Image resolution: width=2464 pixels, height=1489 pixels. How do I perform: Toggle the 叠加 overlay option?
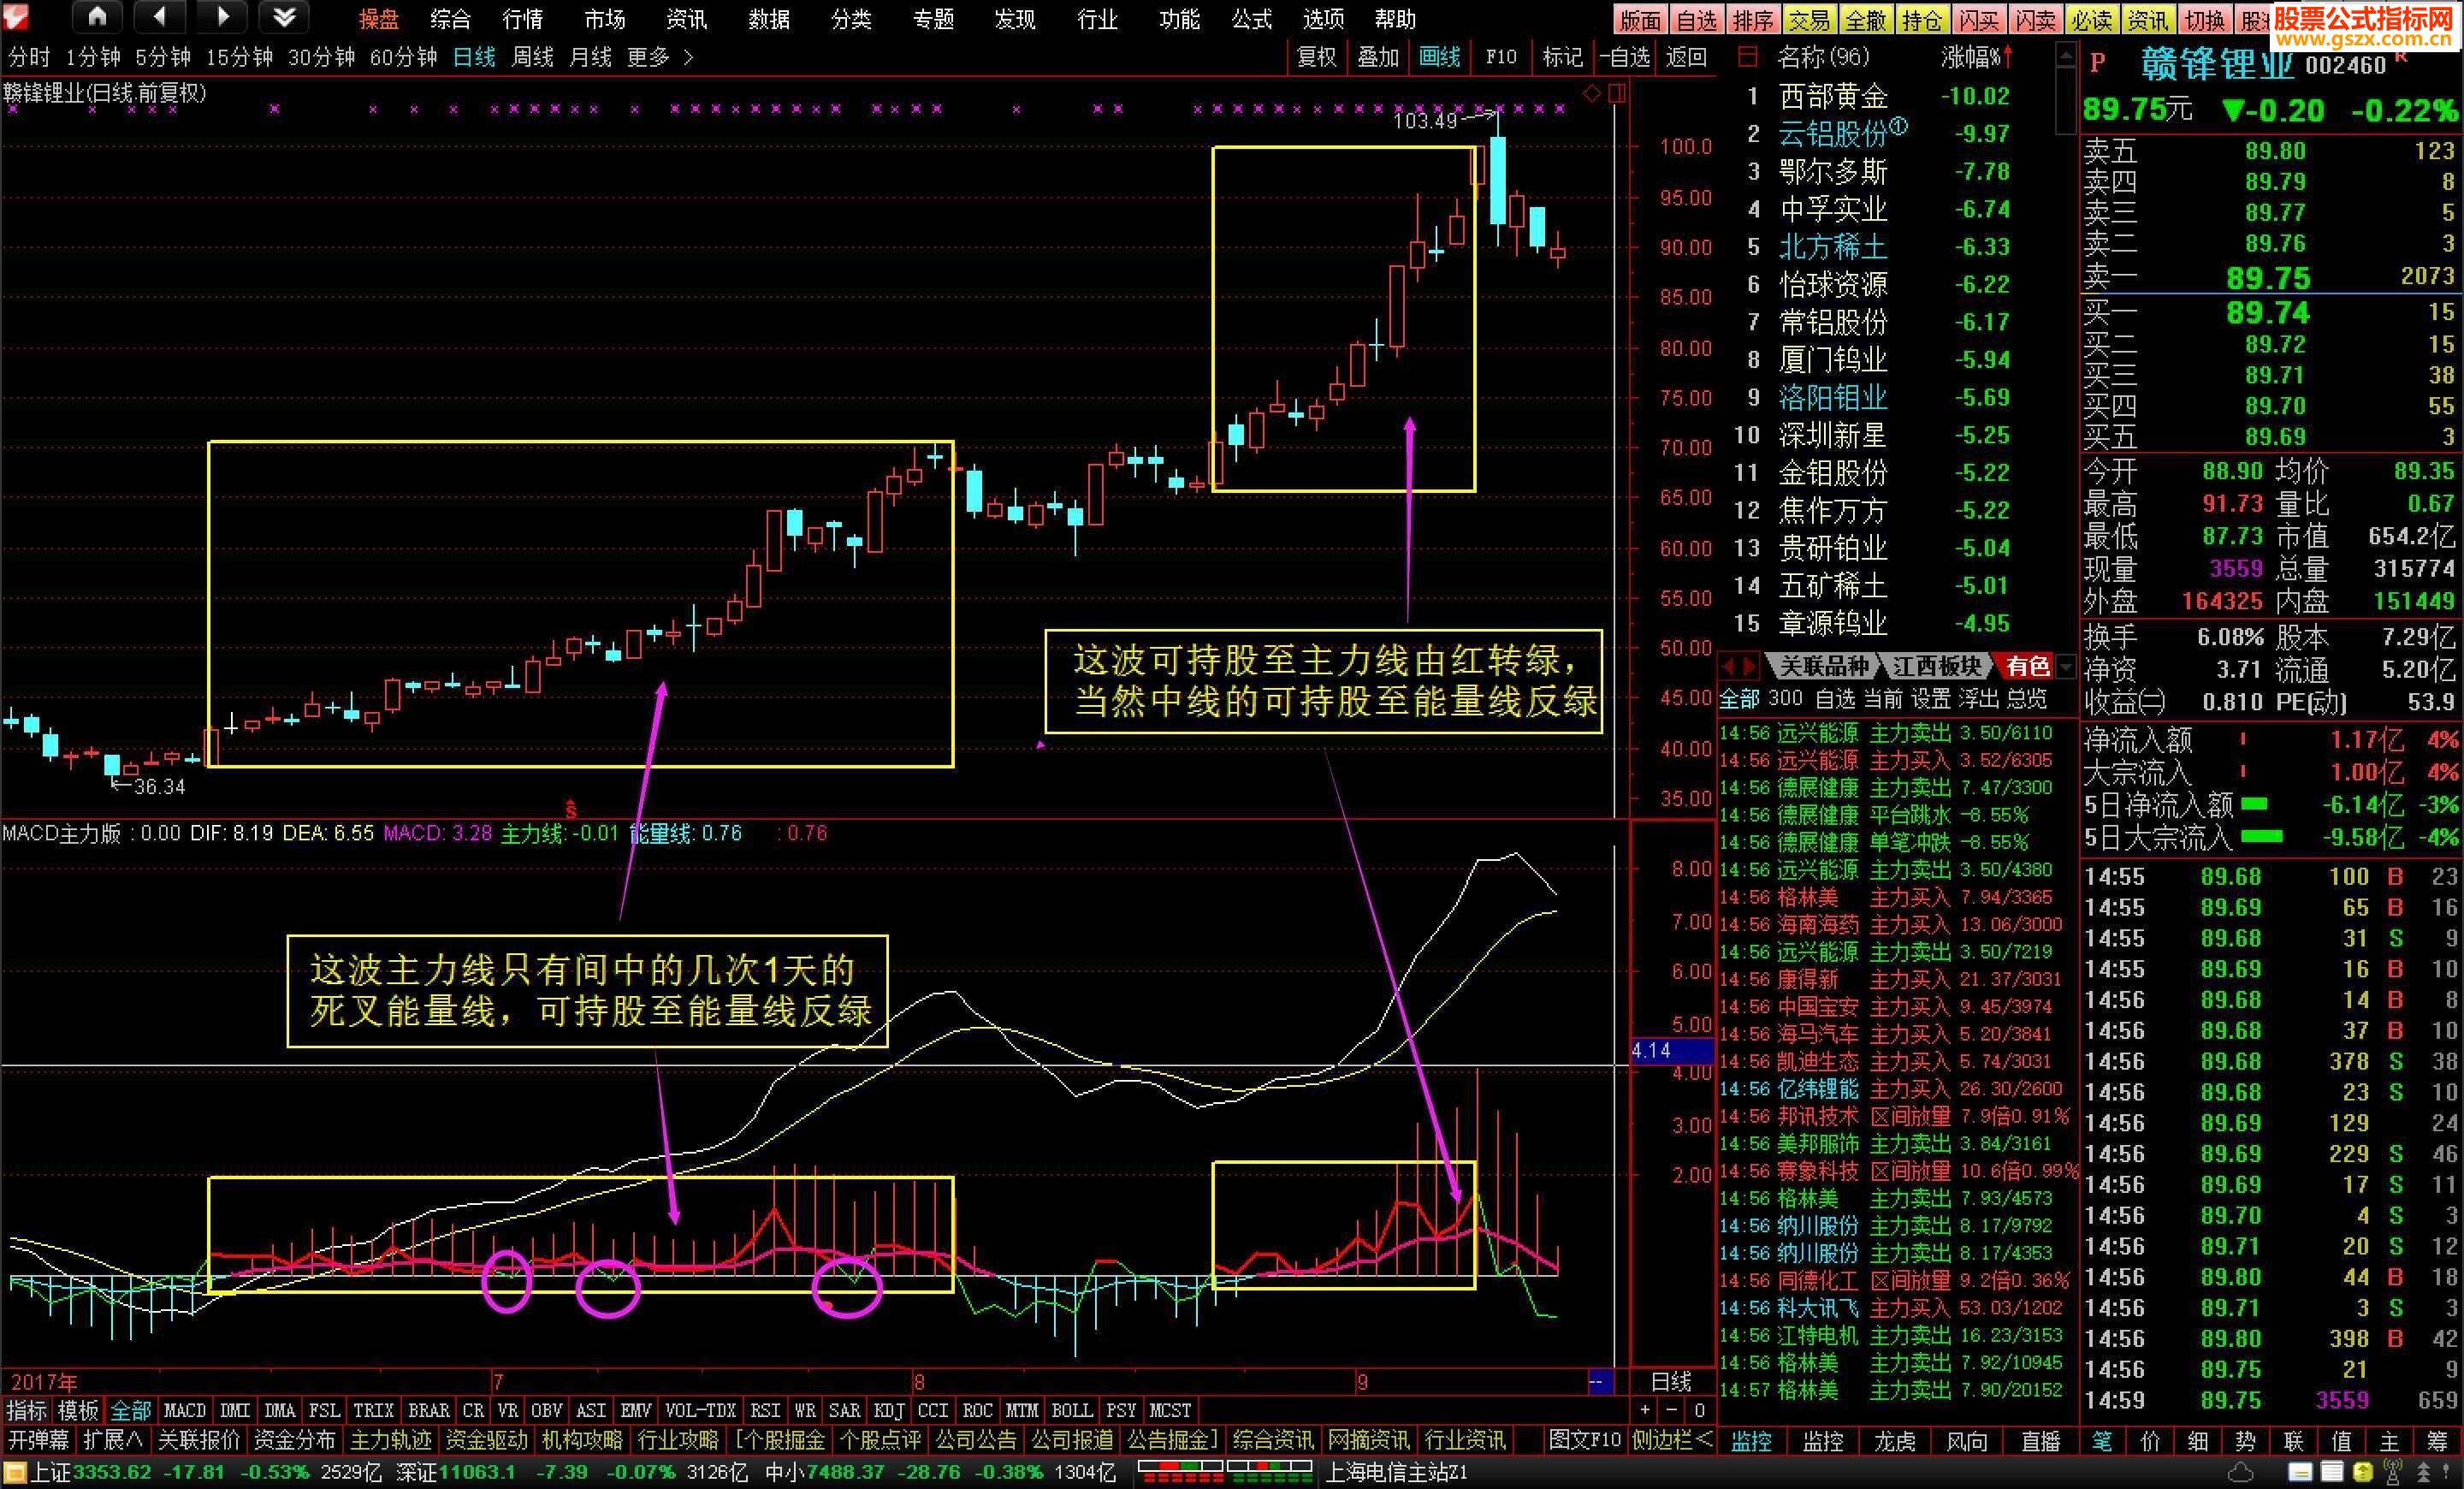coord(1377,57)
